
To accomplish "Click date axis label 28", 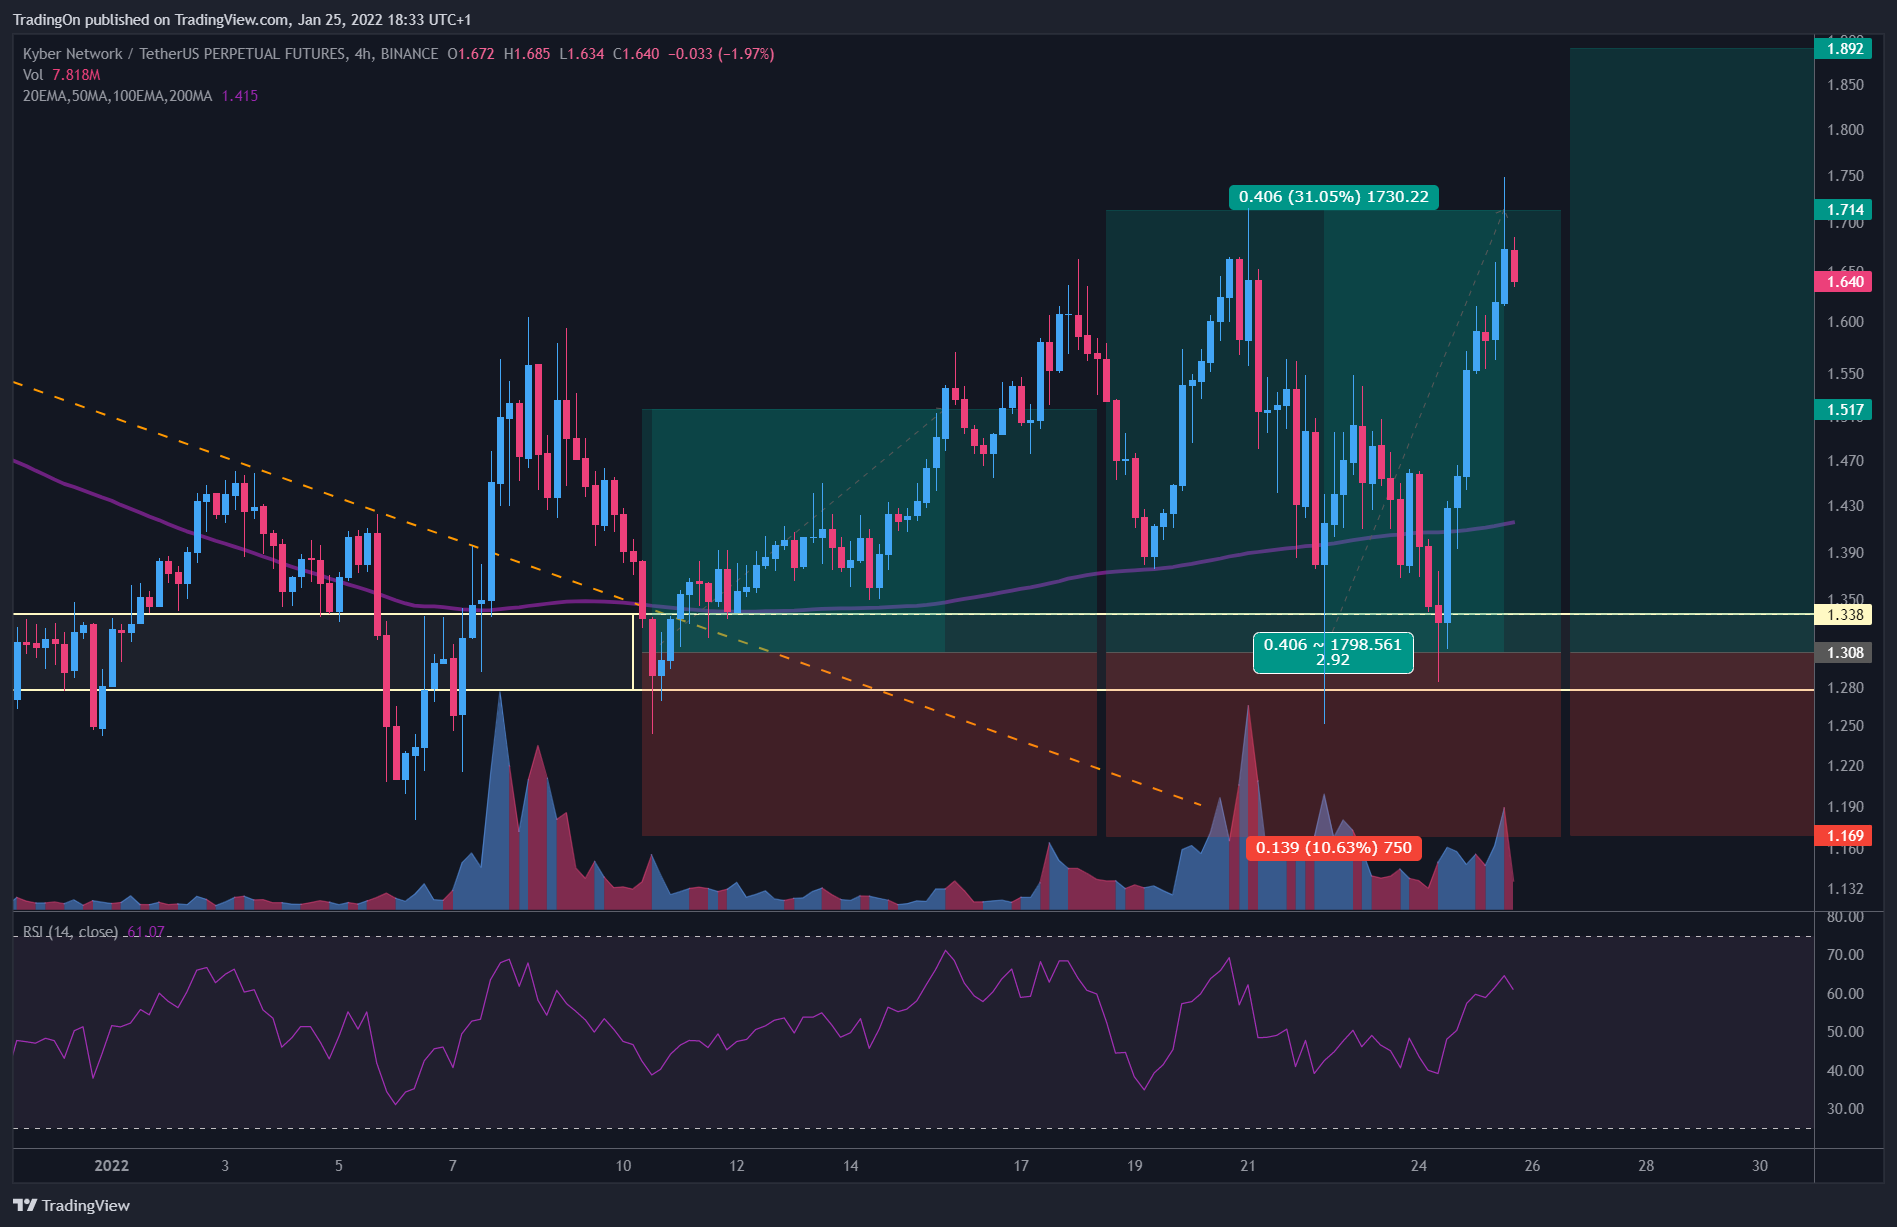I will click(1647, 1166).
